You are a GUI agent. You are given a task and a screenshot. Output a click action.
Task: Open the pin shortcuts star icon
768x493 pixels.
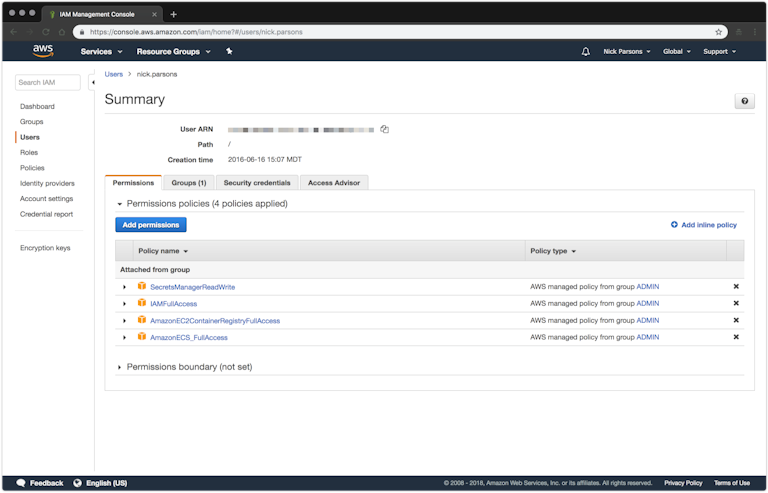[x=229, y=51]
